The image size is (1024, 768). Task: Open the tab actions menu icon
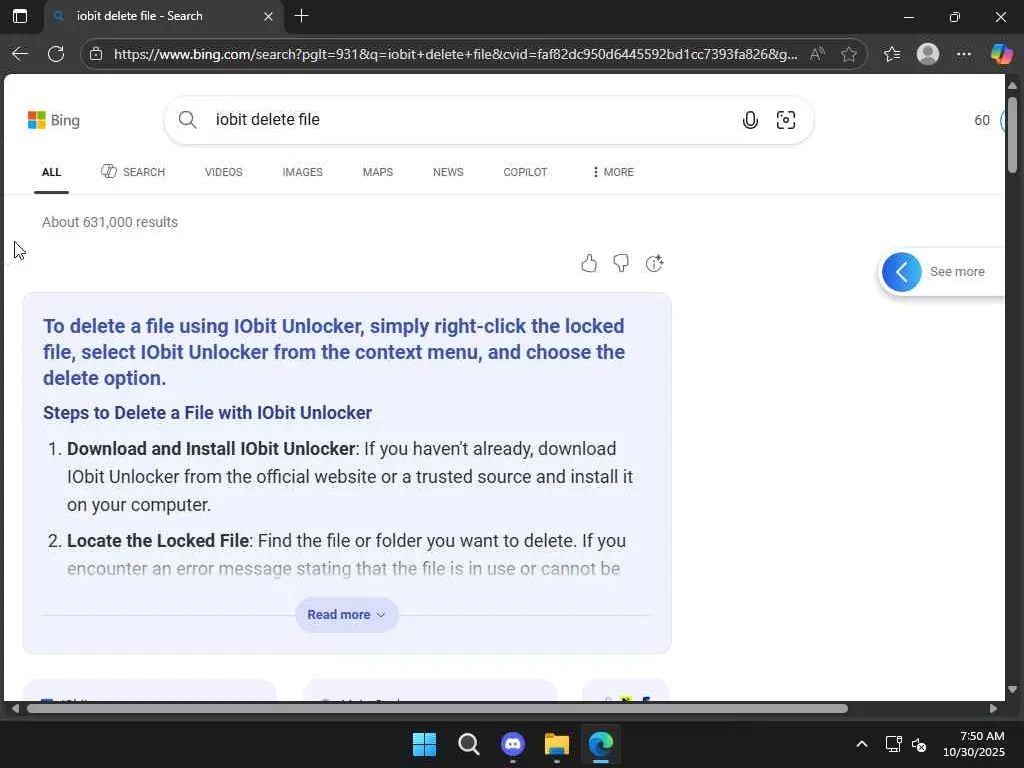click(20, 16)
